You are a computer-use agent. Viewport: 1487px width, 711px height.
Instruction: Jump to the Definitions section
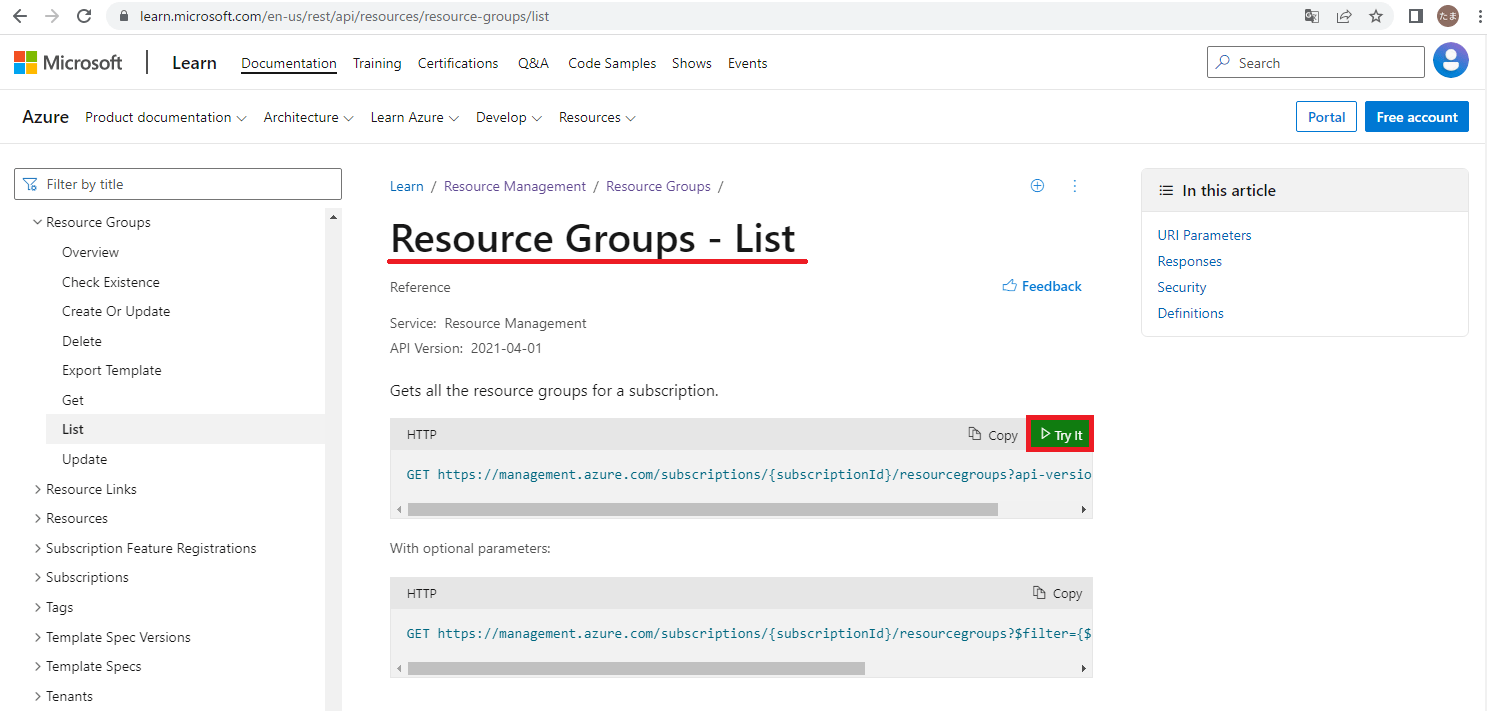(1190, 313)
